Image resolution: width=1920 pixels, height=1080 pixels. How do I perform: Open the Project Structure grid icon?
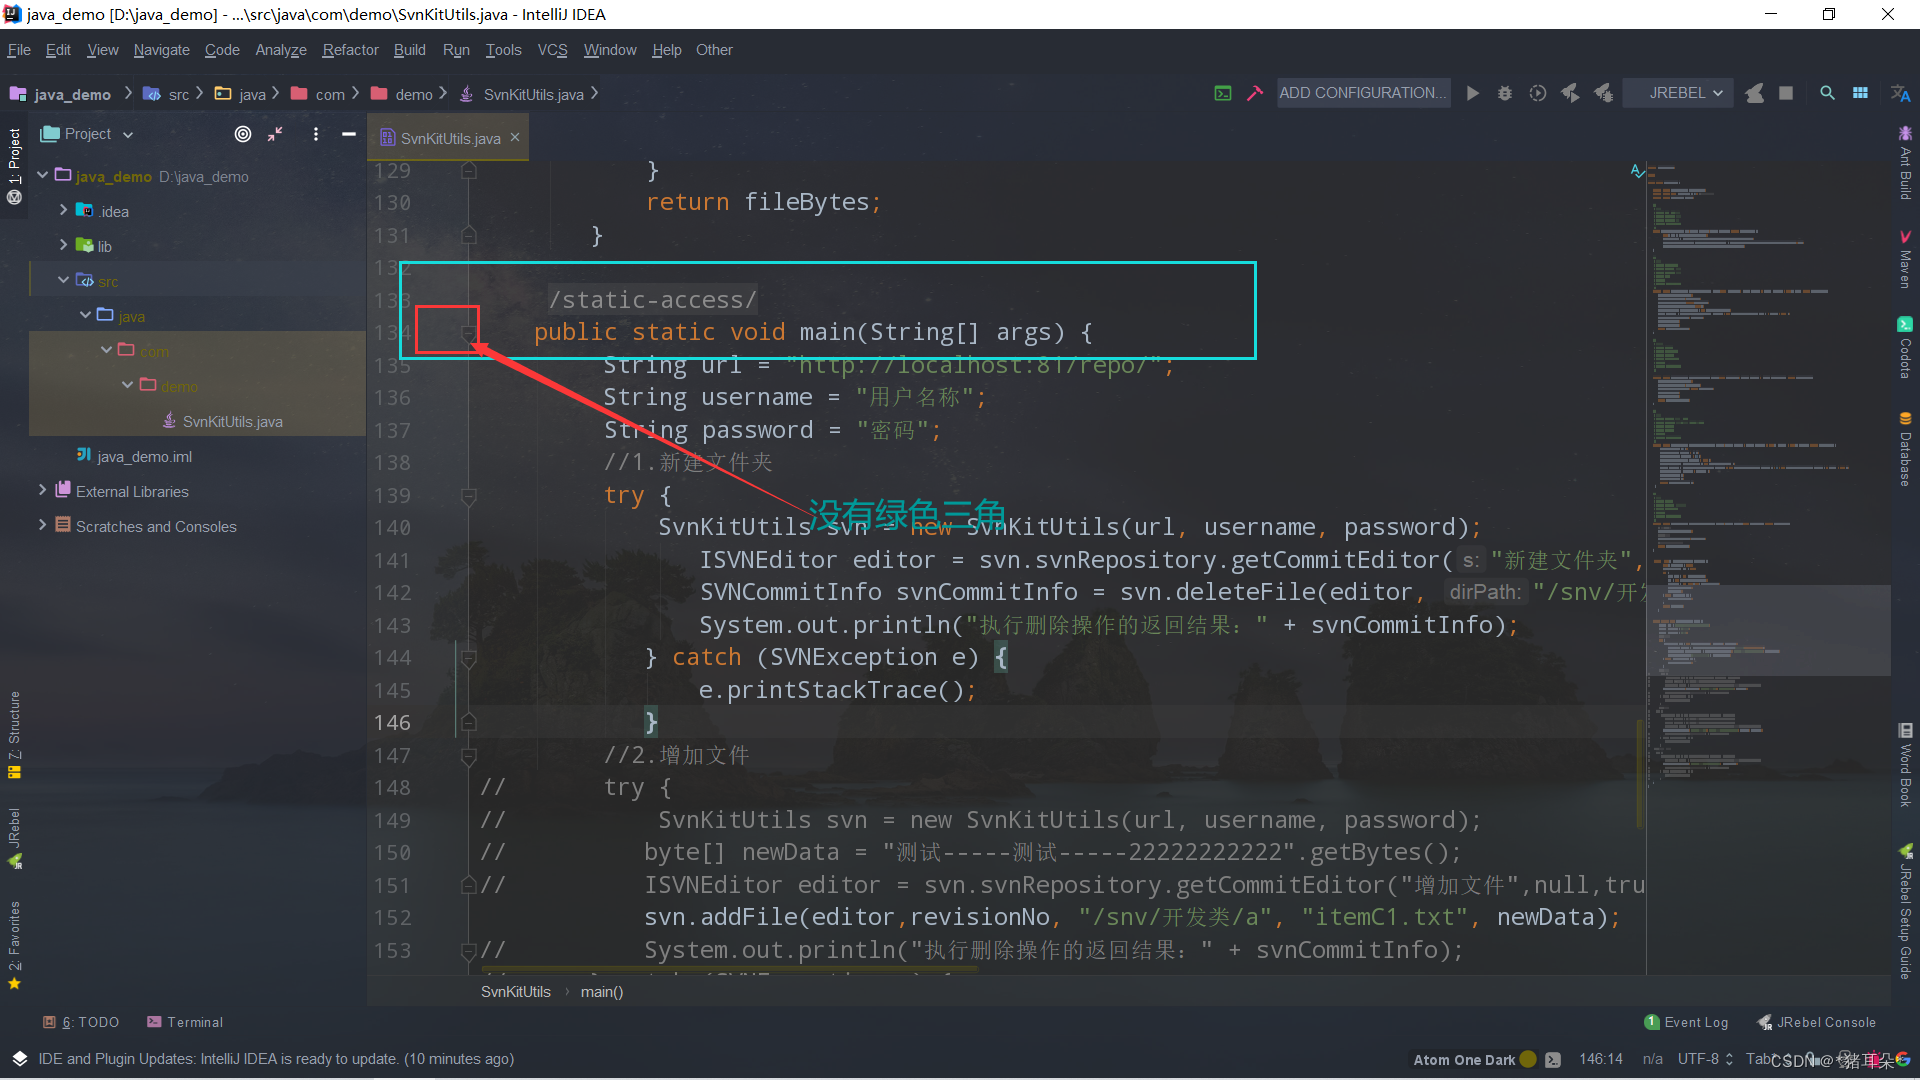click(1860, 93)
